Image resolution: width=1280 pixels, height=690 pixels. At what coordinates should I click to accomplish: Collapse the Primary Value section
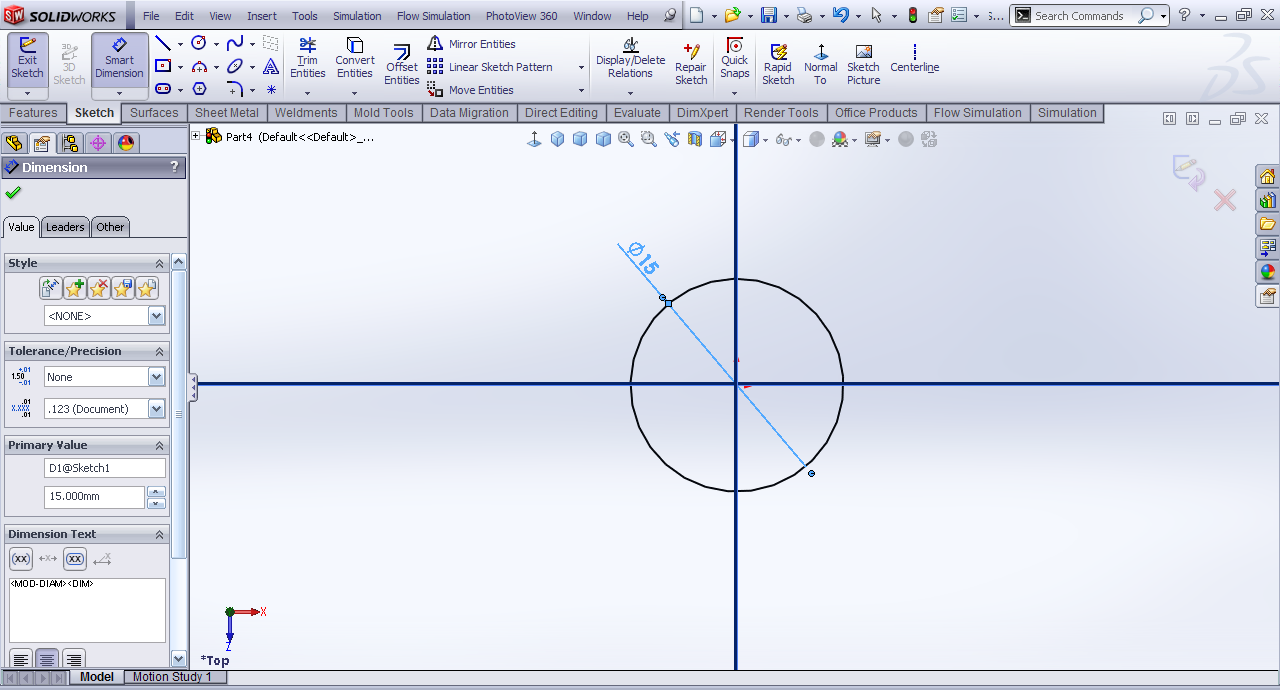[159, 446]
